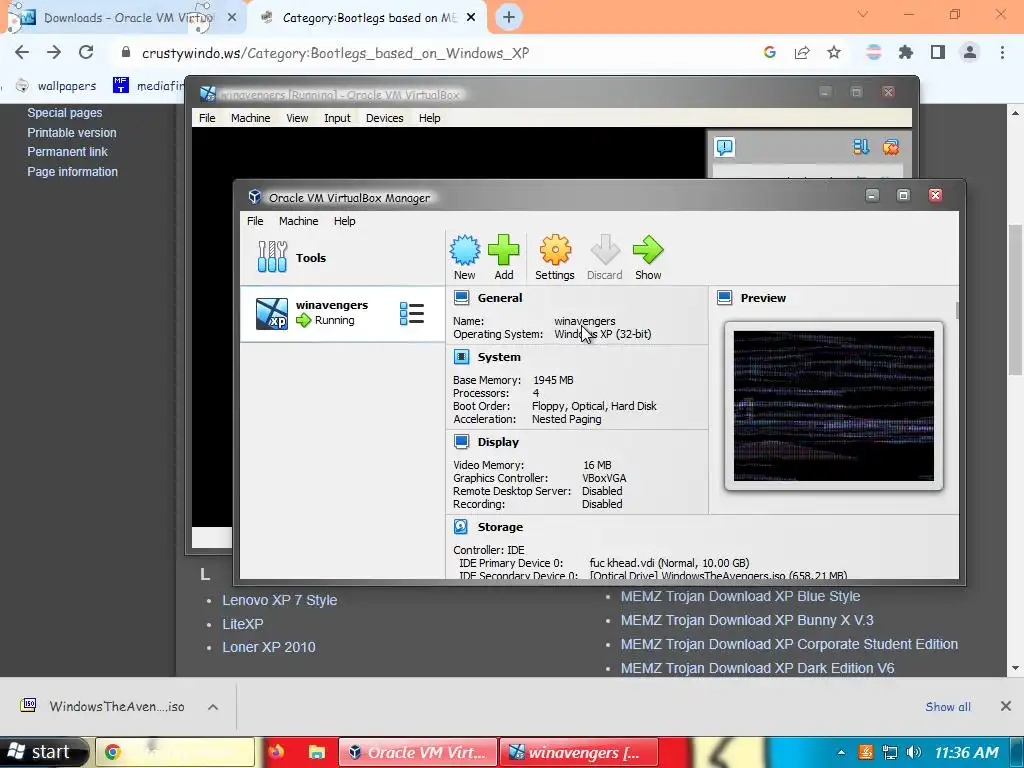Viewport: 1024px width, 768px height.
Task: Open Page information sidebar link
Action: point(72,171)
